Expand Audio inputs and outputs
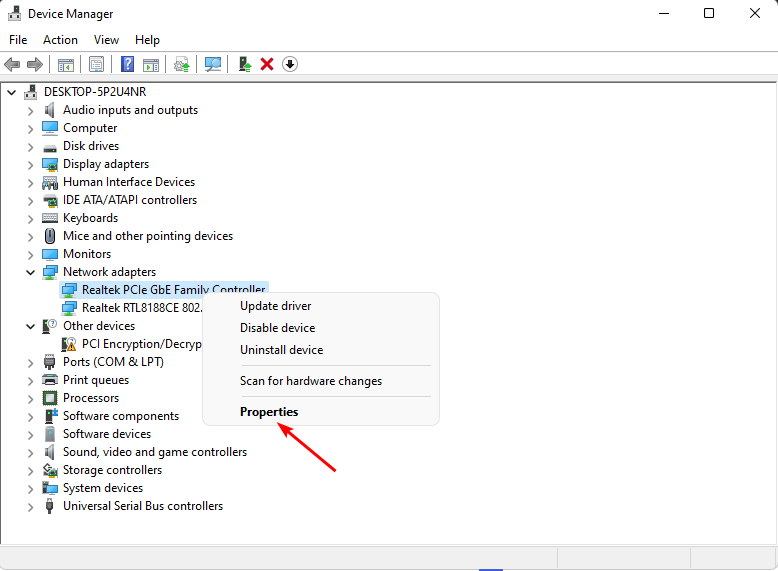Viewport: 778px width, 571px height. pos(31,111)
